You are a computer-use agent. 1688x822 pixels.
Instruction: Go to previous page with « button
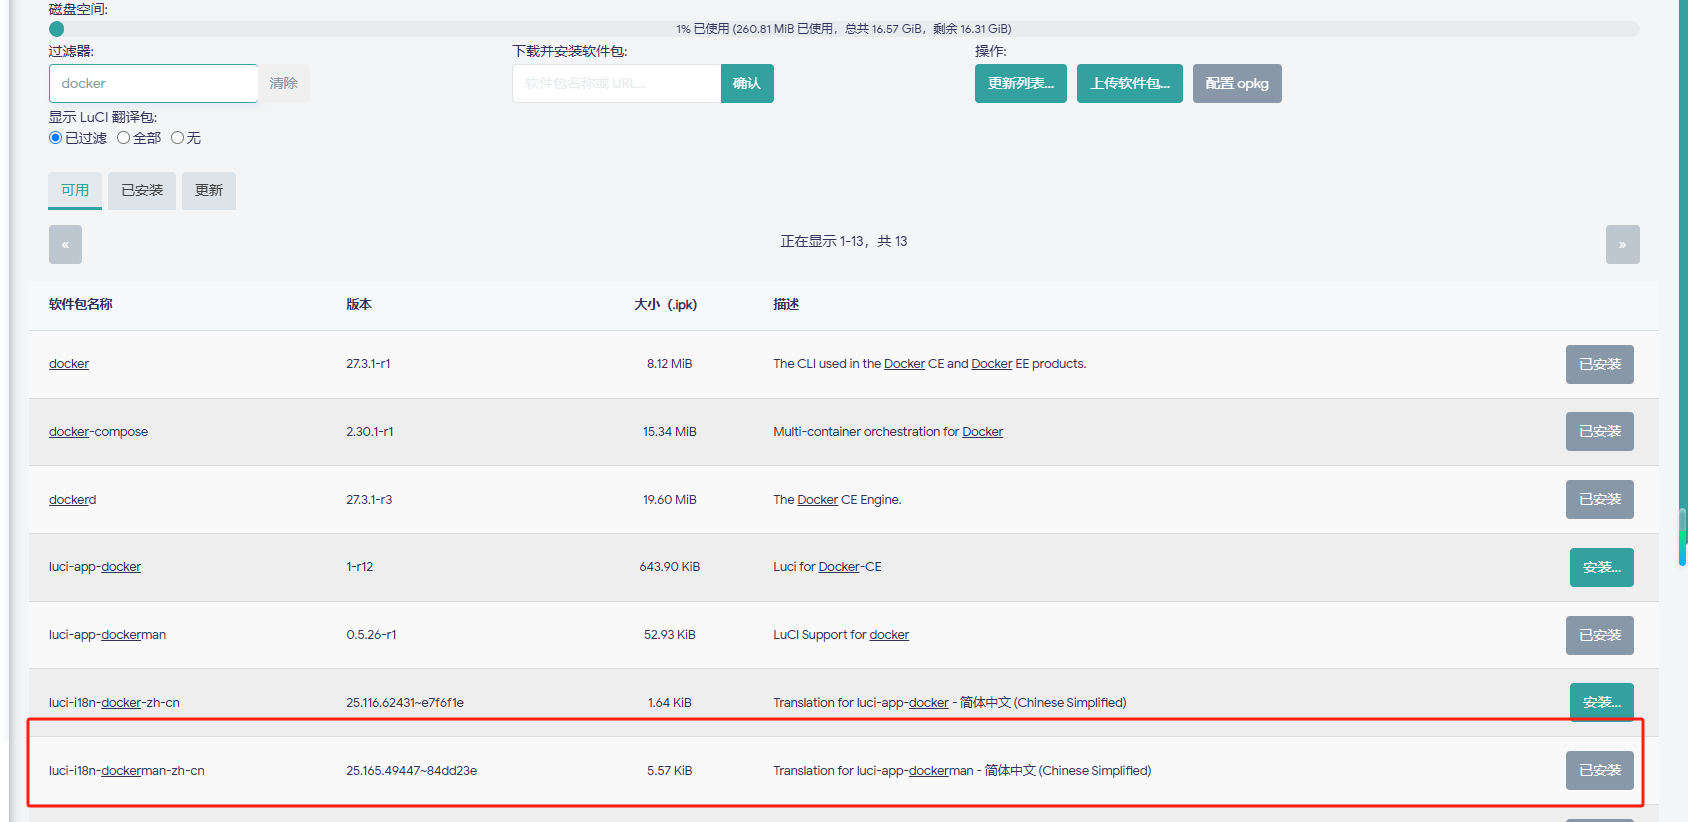click(65, 244)
